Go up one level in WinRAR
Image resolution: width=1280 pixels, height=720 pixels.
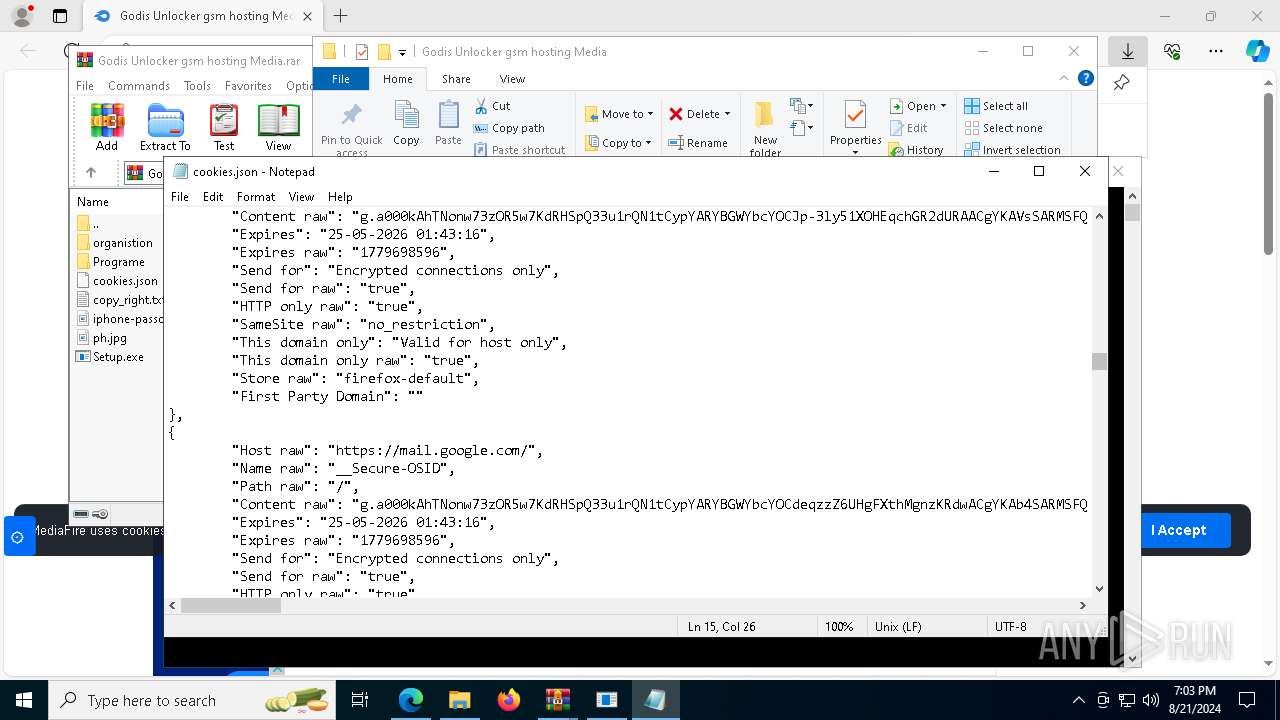tap(91, 172)
